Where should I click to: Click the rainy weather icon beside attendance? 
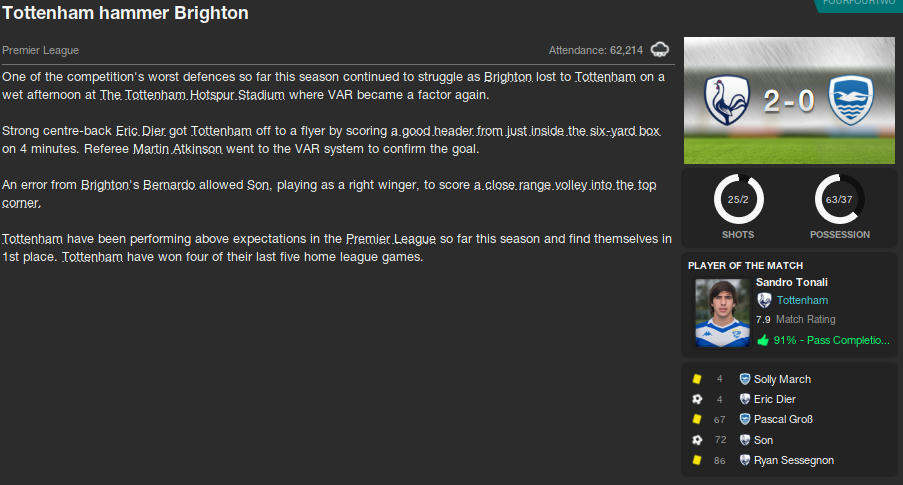tap(660, 50)
